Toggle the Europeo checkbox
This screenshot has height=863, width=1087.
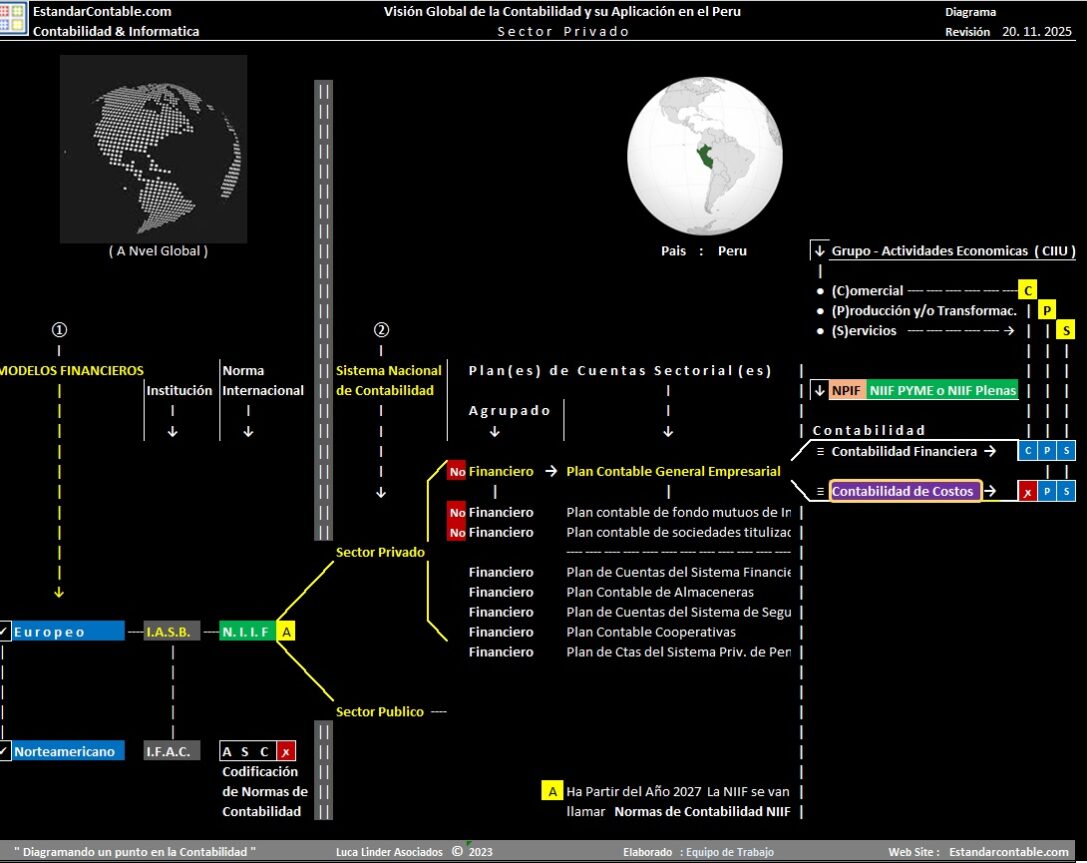tap(5, 632)
